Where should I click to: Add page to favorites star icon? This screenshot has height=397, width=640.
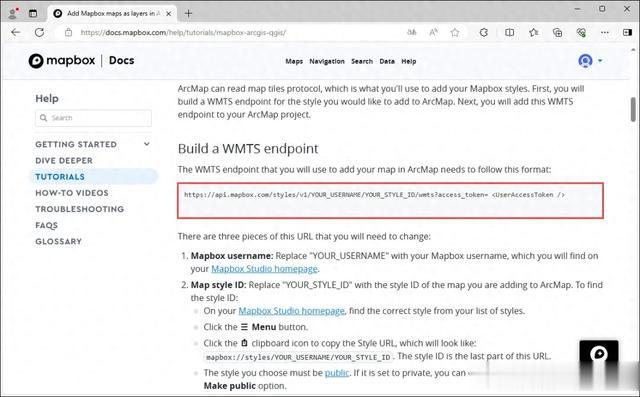455,32
